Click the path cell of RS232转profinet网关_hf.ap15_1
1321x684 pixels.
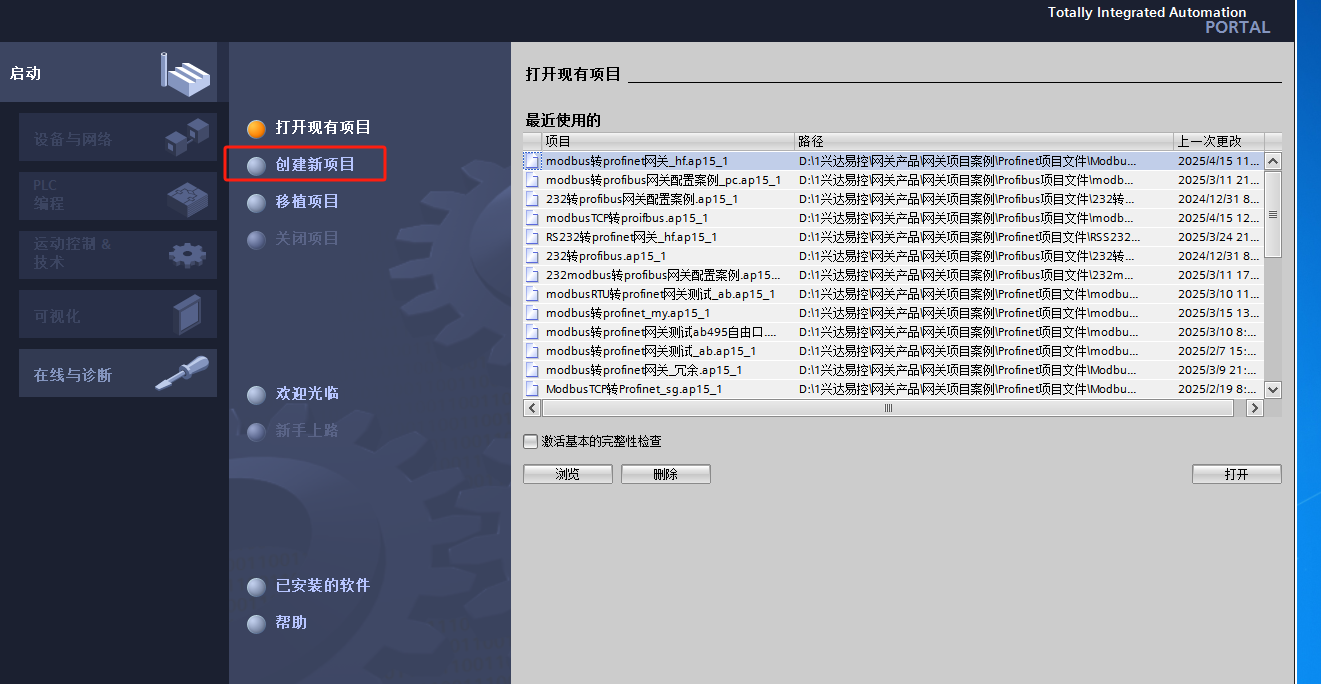[984, 237]
